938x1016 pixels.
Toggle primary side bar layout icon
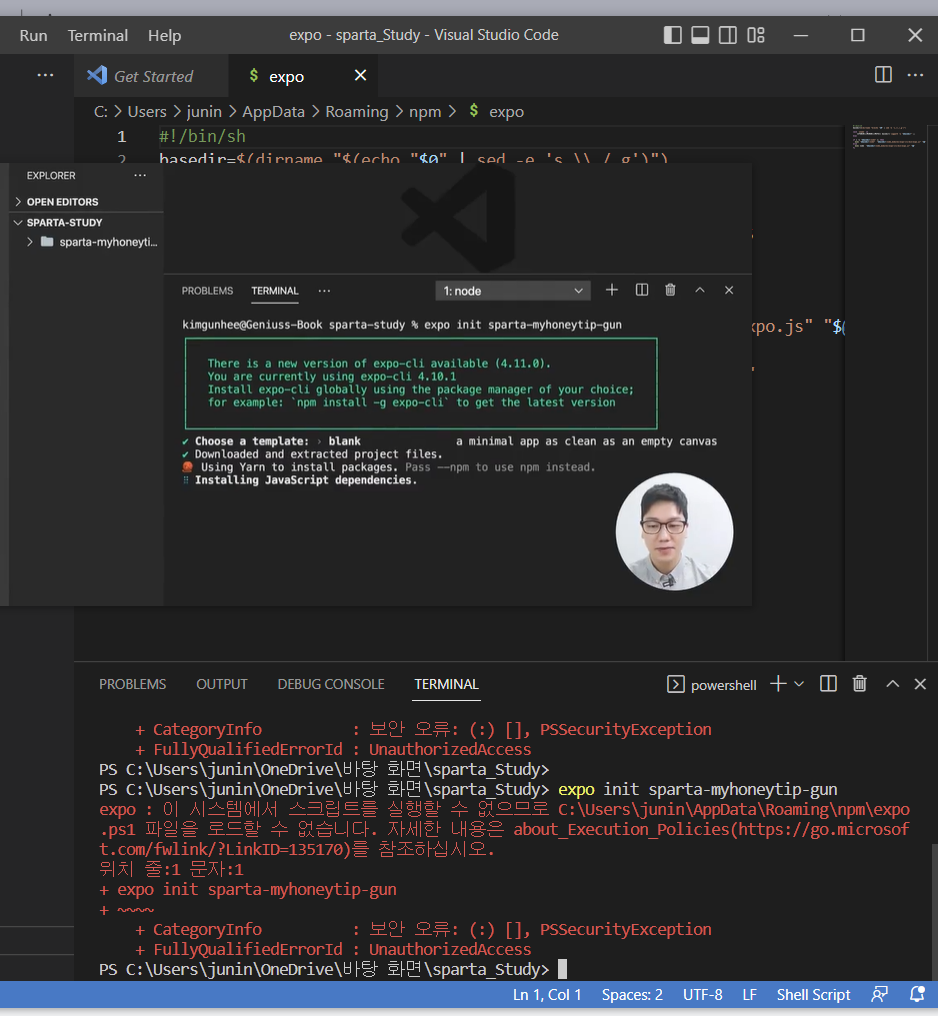point(672,35)
